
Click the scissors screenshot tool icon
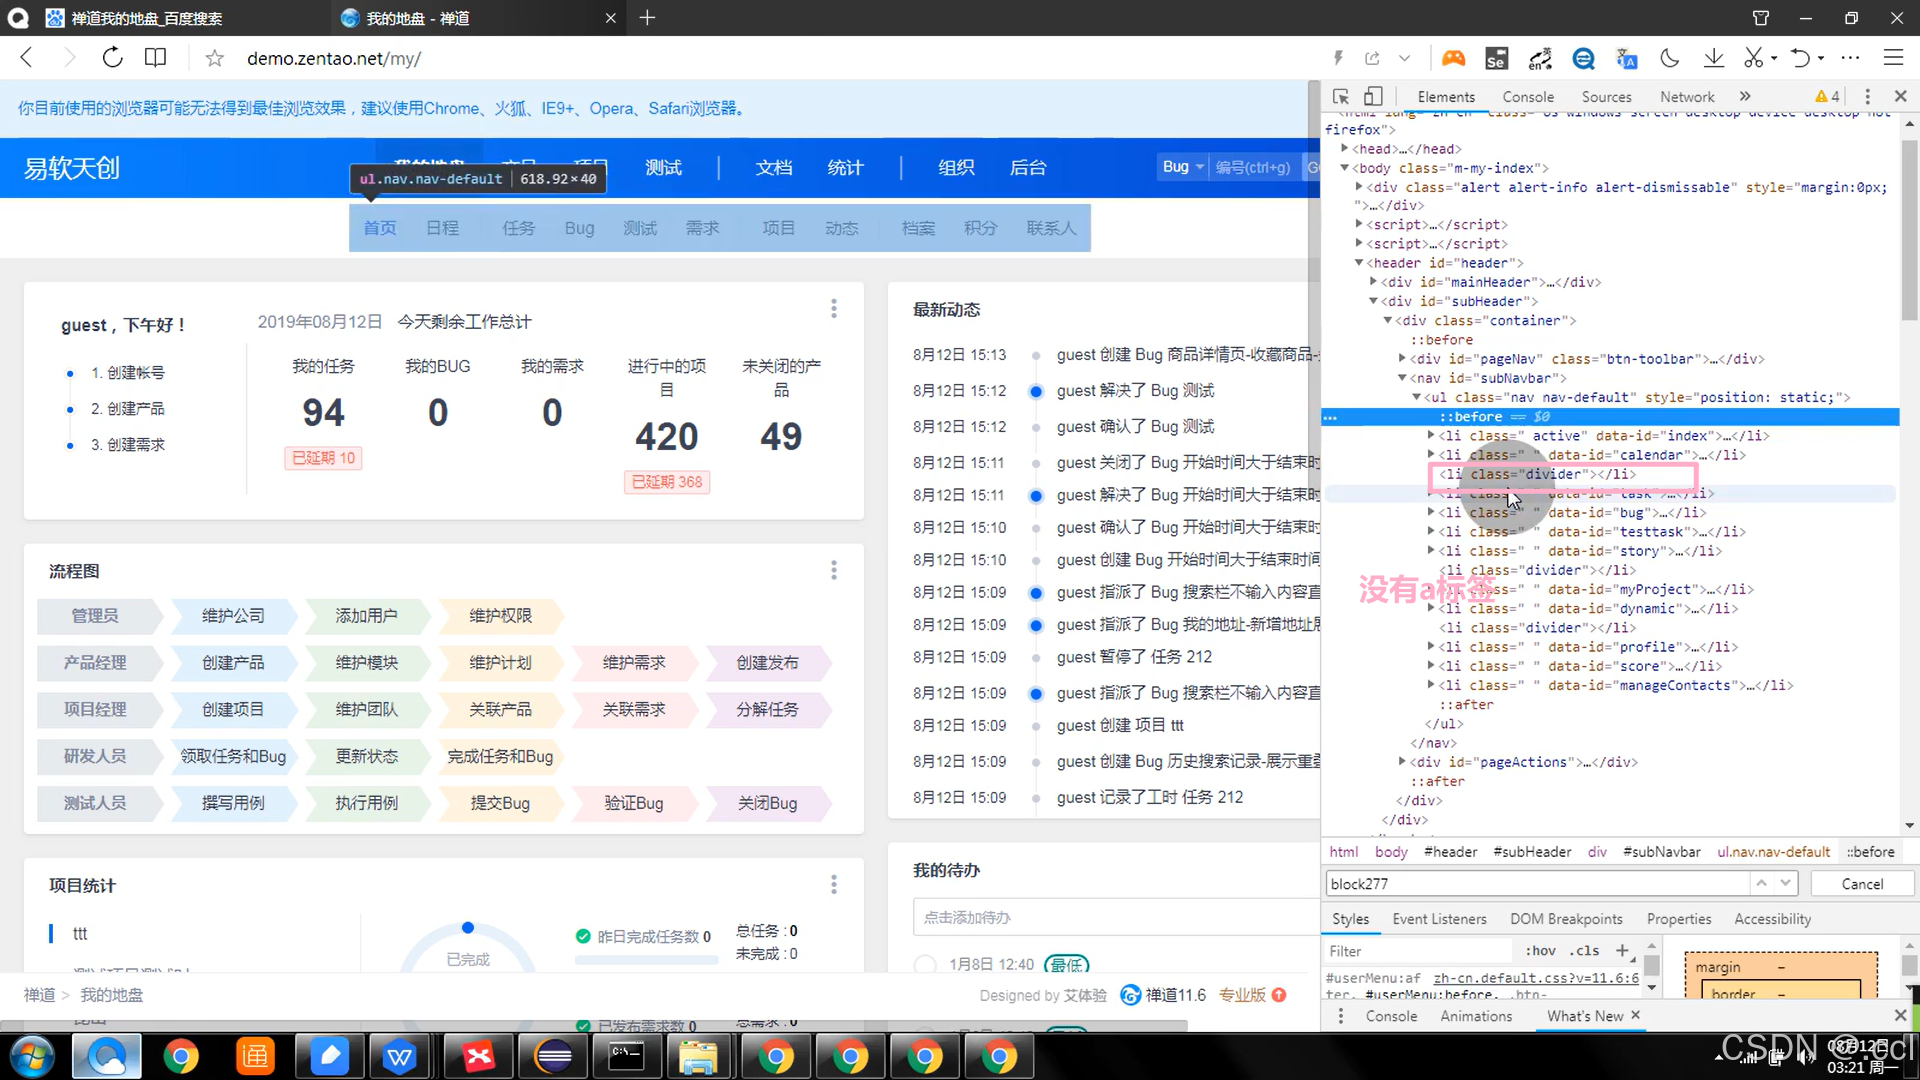point(1753,59)
